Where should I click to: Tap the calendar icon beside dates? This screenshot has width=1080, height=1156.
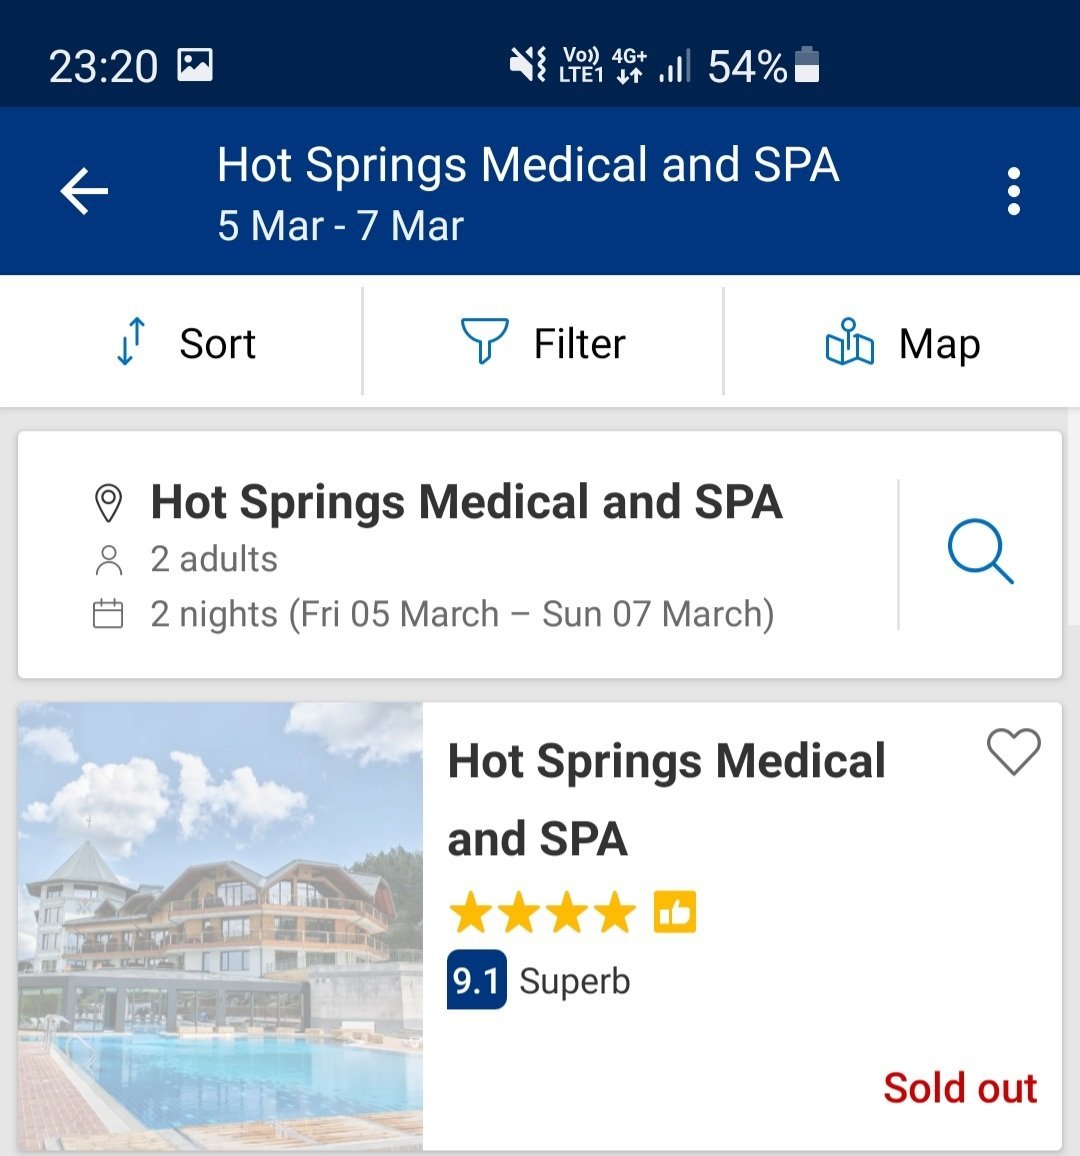point(108,613)
